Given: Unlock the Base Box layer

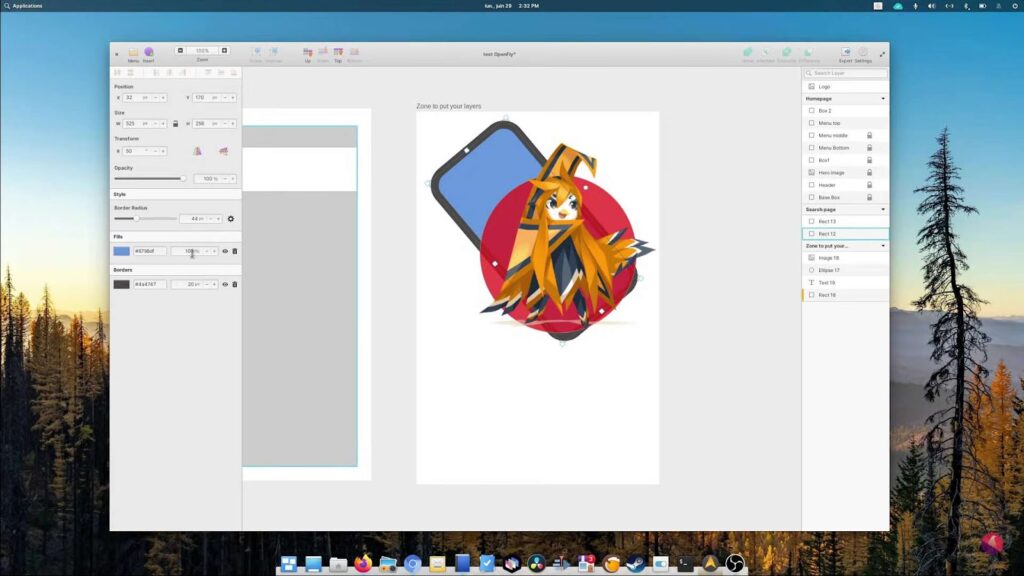Looking at the screenshot, I should click(869, 197).
